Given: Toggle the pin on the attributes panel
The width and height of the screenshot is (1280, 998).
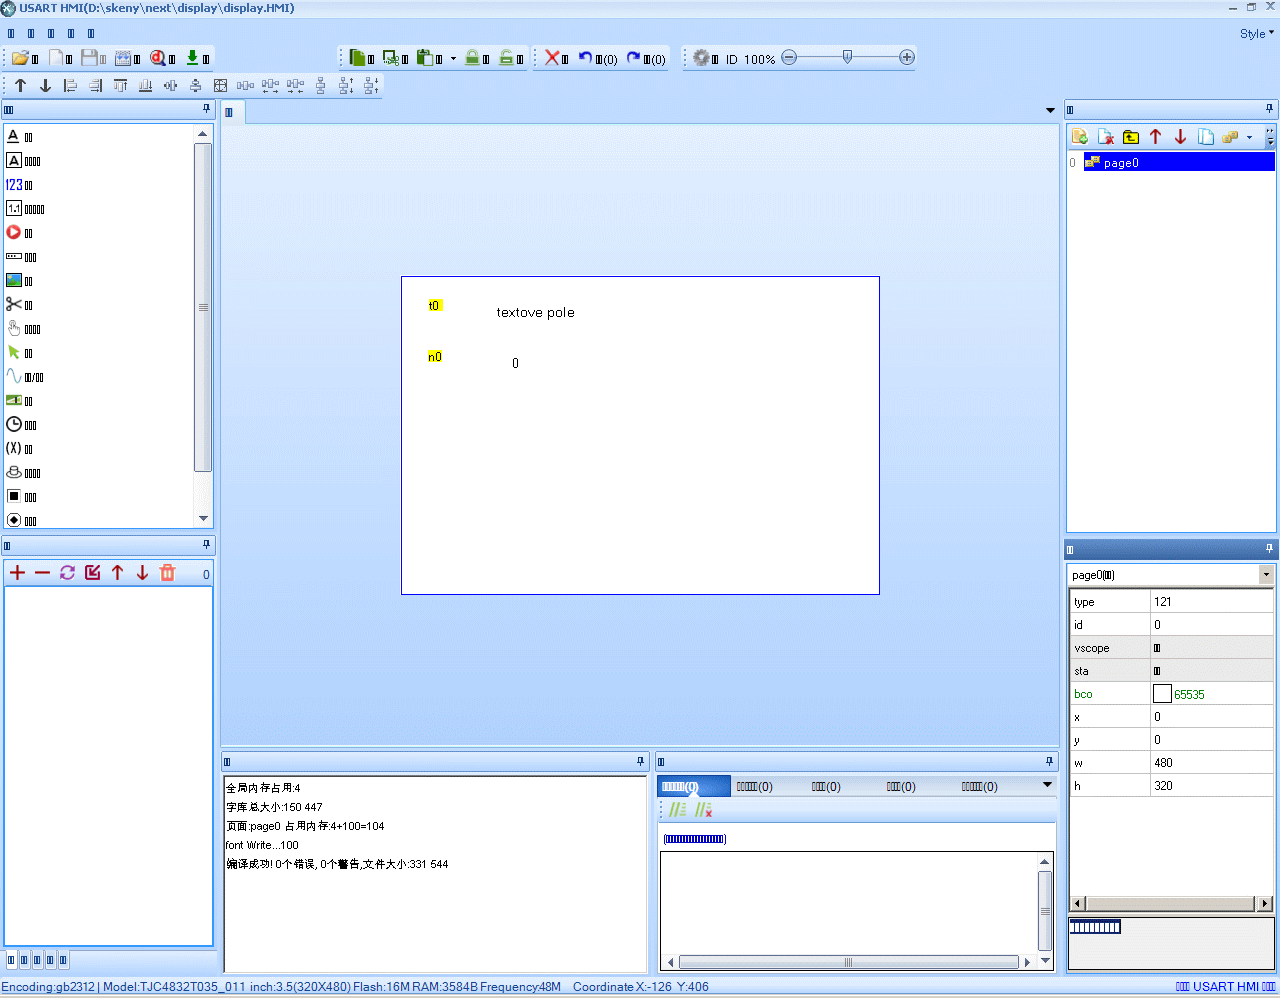Looking at the screenshot, I should point(1270,549).
